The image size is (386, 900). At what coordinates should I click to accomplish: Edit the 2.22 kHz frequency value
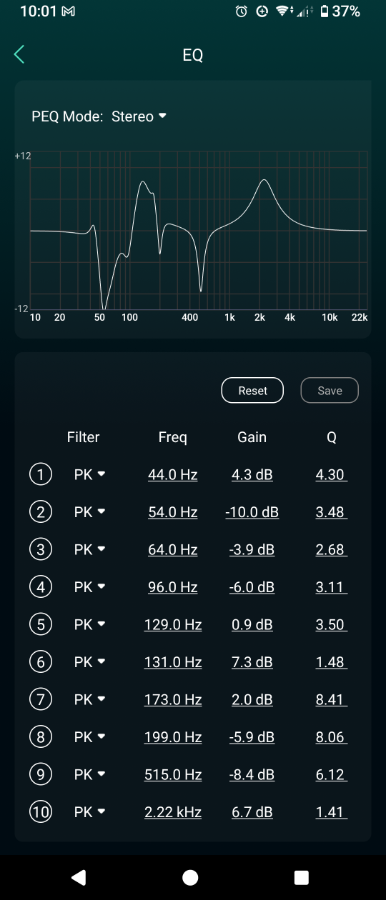click(172, 813)
